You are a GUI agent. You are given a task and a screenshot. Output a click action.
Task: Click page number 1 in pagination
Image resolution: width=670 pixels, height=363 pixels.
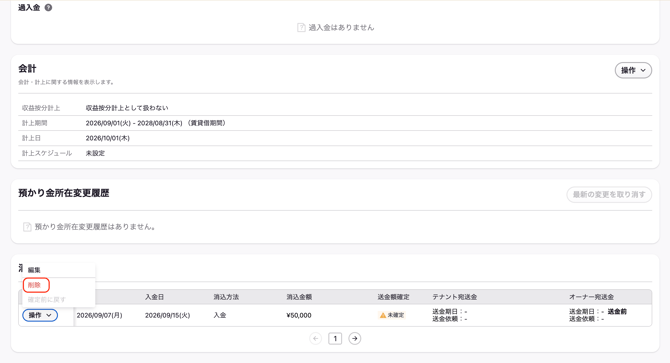pyautogui.click(x=335, y=339)
